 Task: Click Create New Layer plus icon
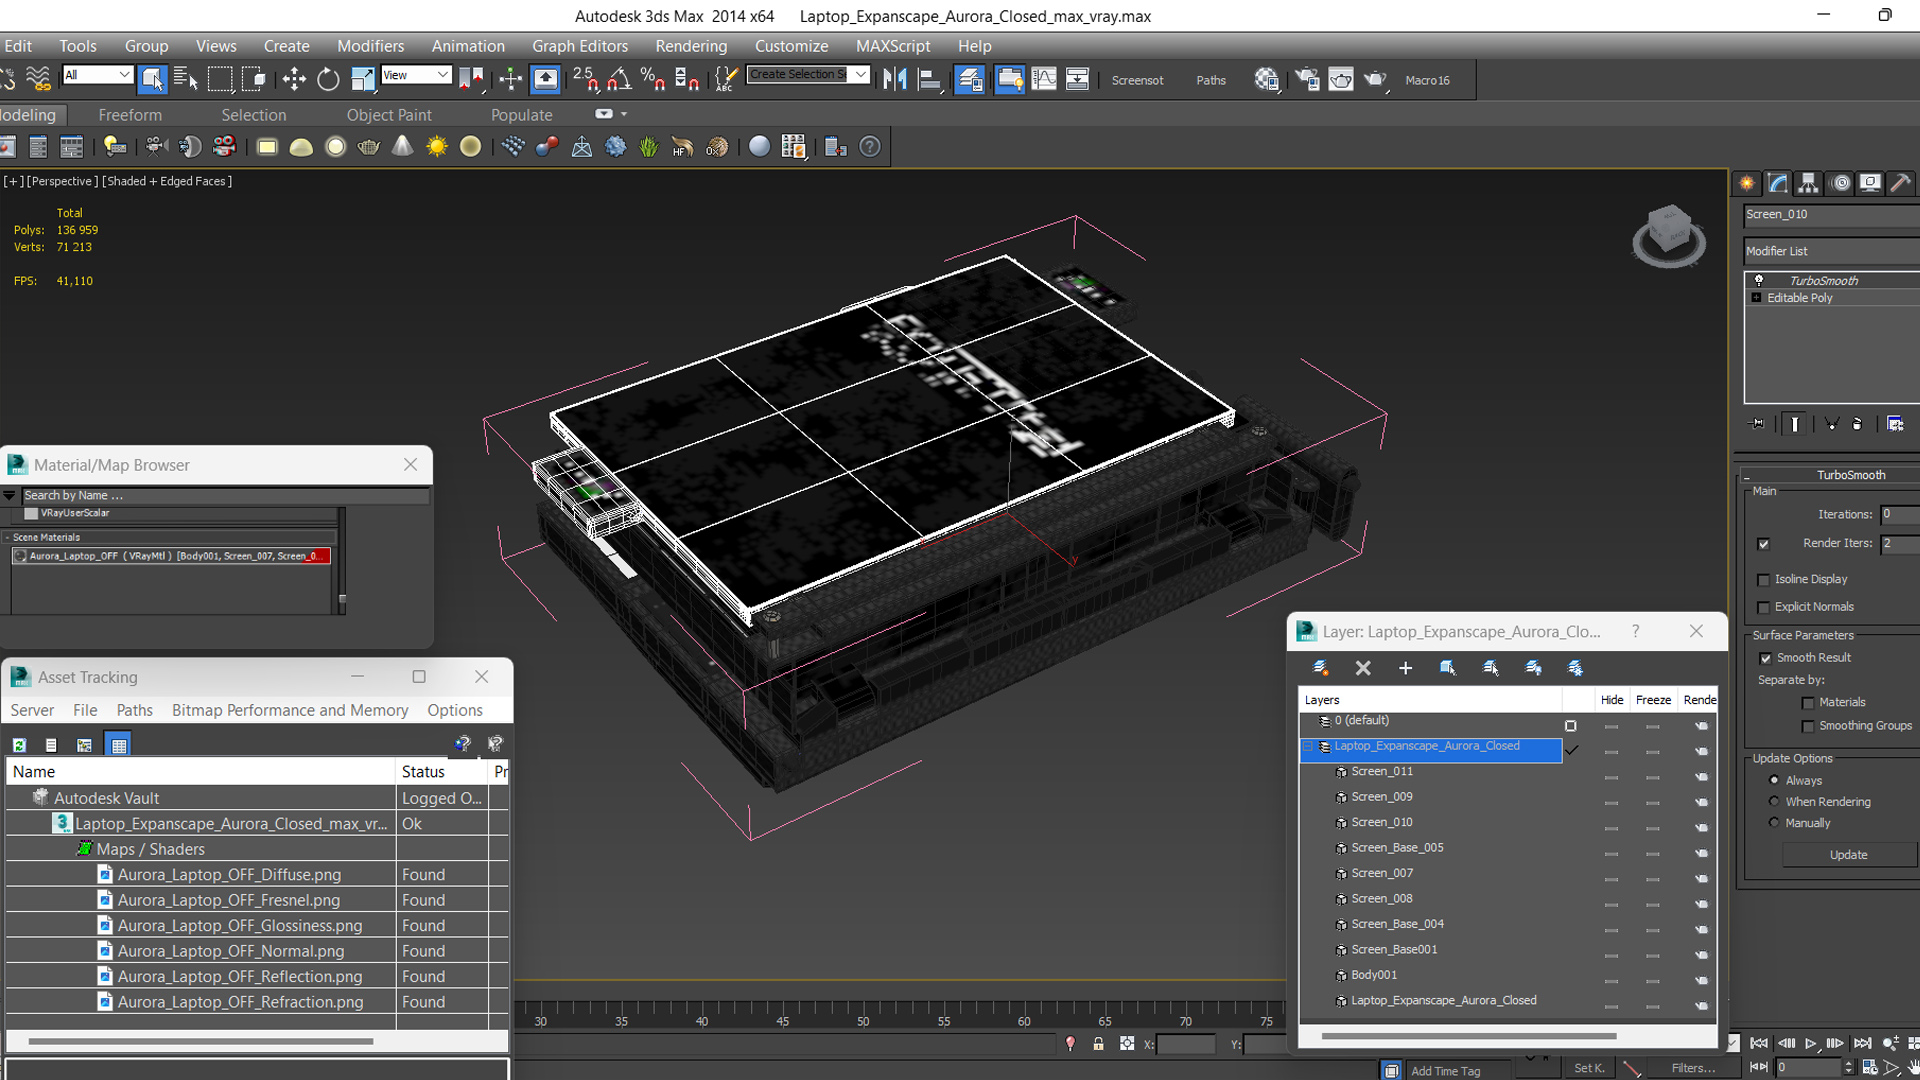coord(1405,668)
